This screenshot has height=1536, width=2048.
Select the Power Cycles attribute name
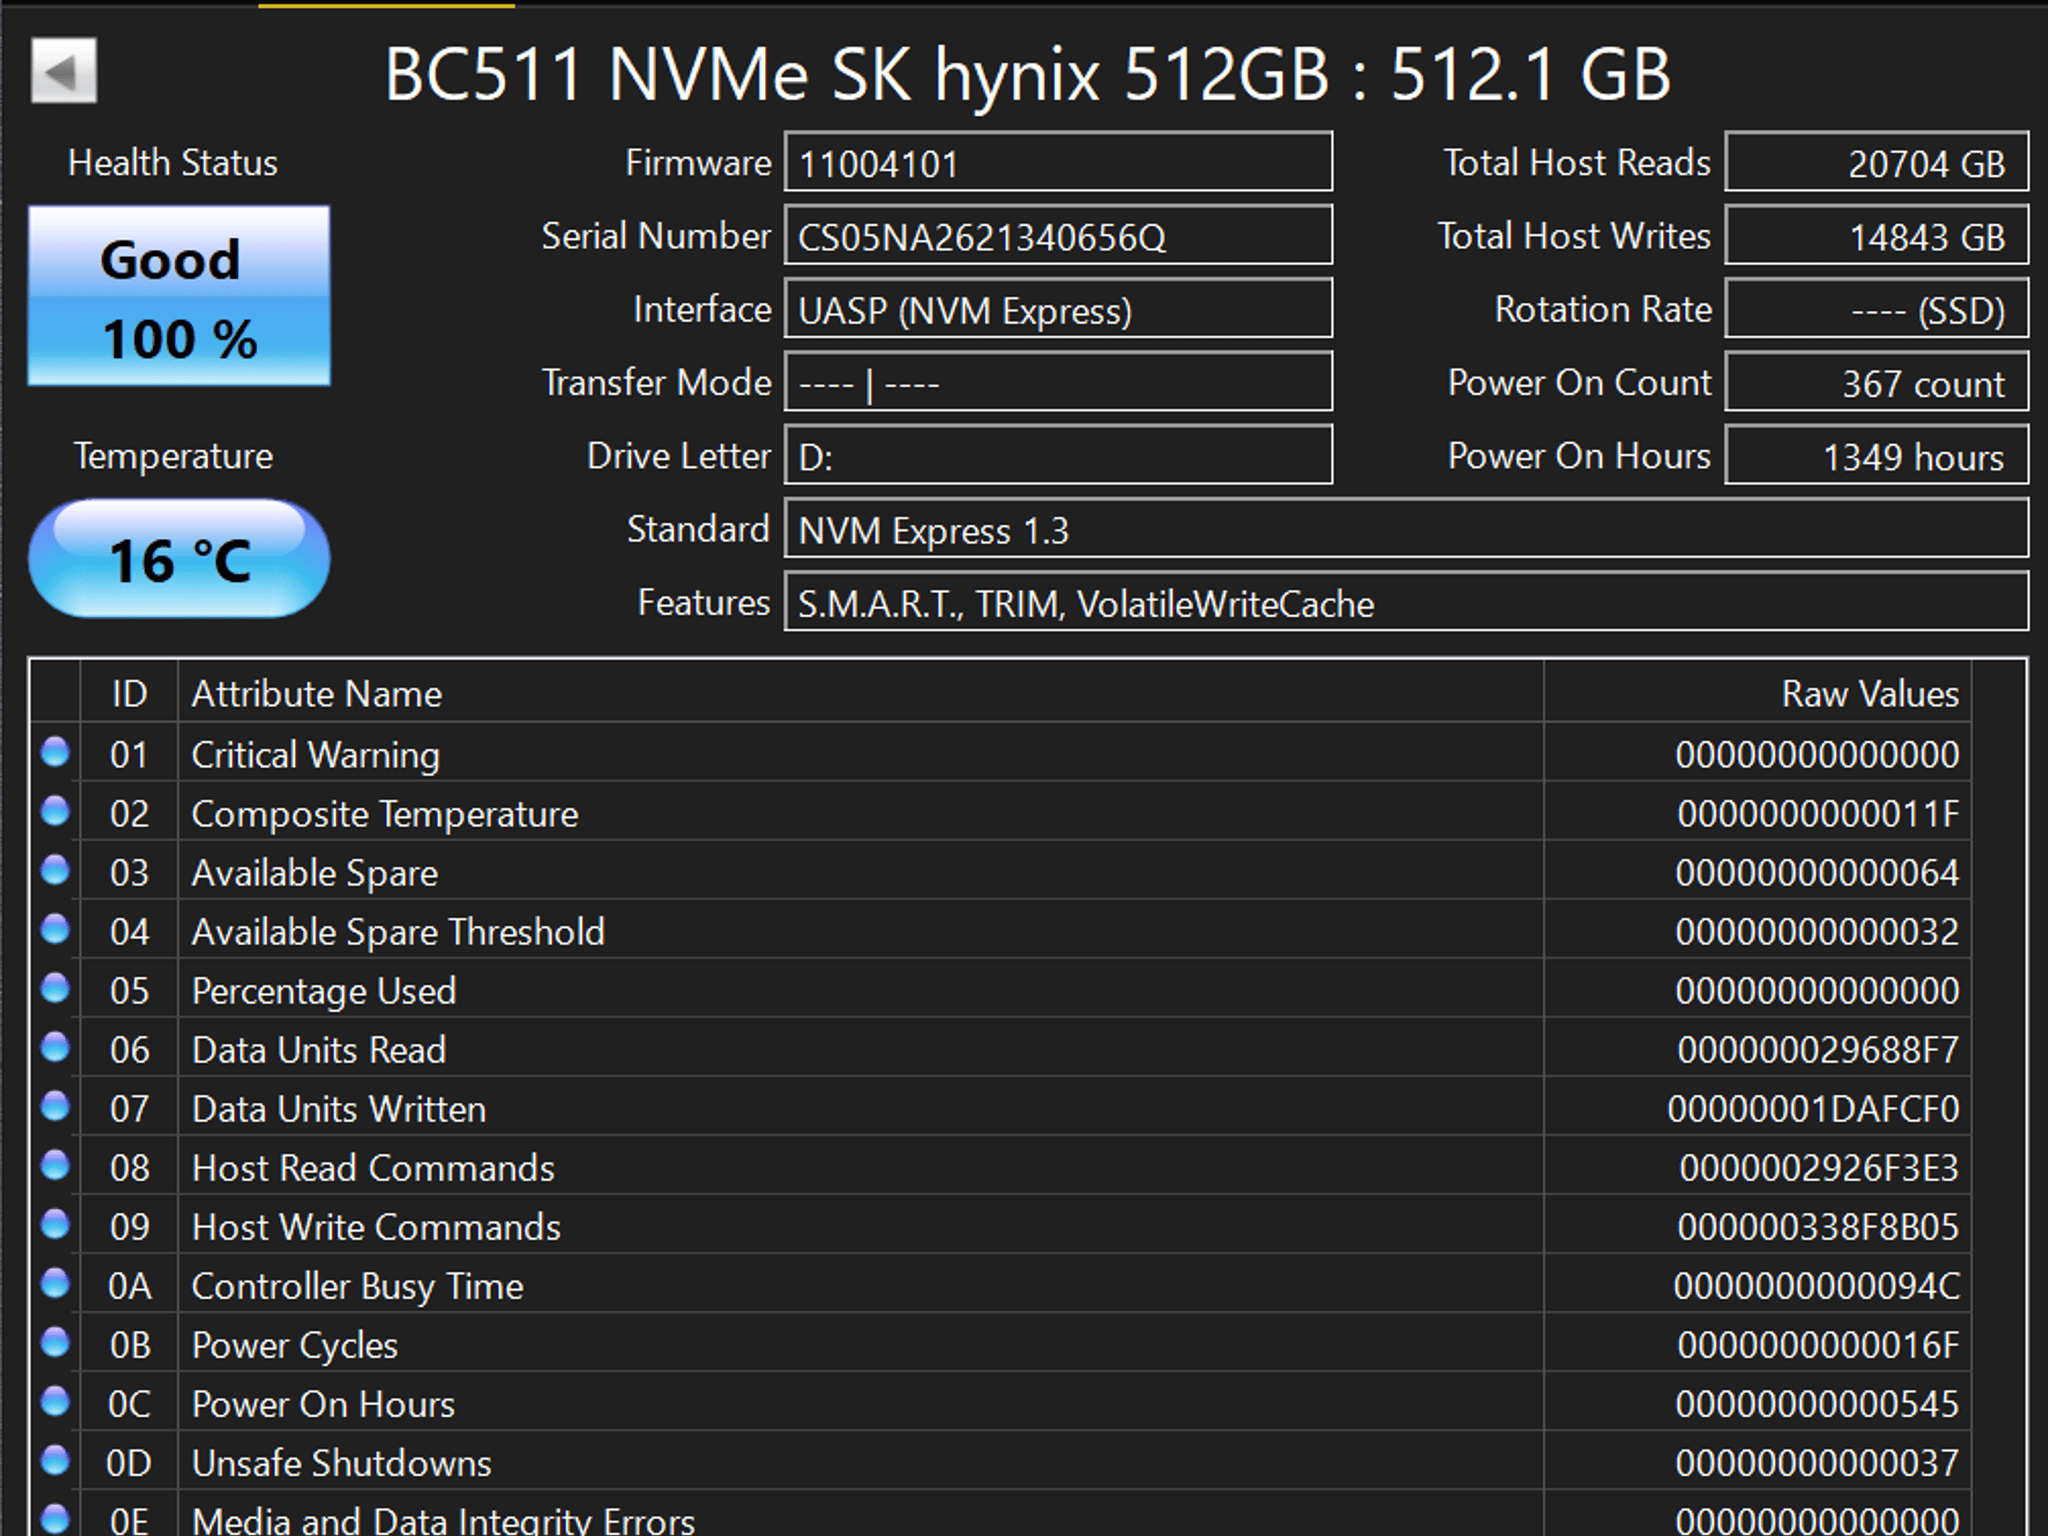pyautogui.click(x=295, y=1344)
